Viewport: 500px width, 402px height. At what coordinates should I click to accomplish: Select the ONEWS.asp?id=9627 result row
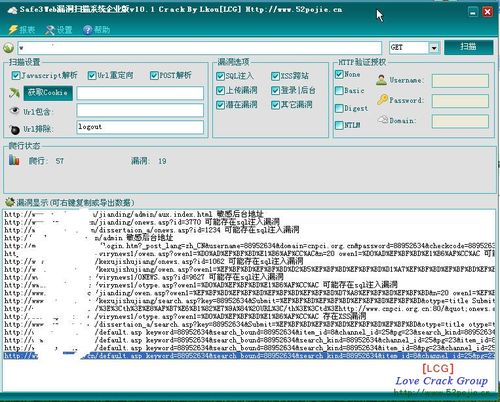click(x=249, y=277)
